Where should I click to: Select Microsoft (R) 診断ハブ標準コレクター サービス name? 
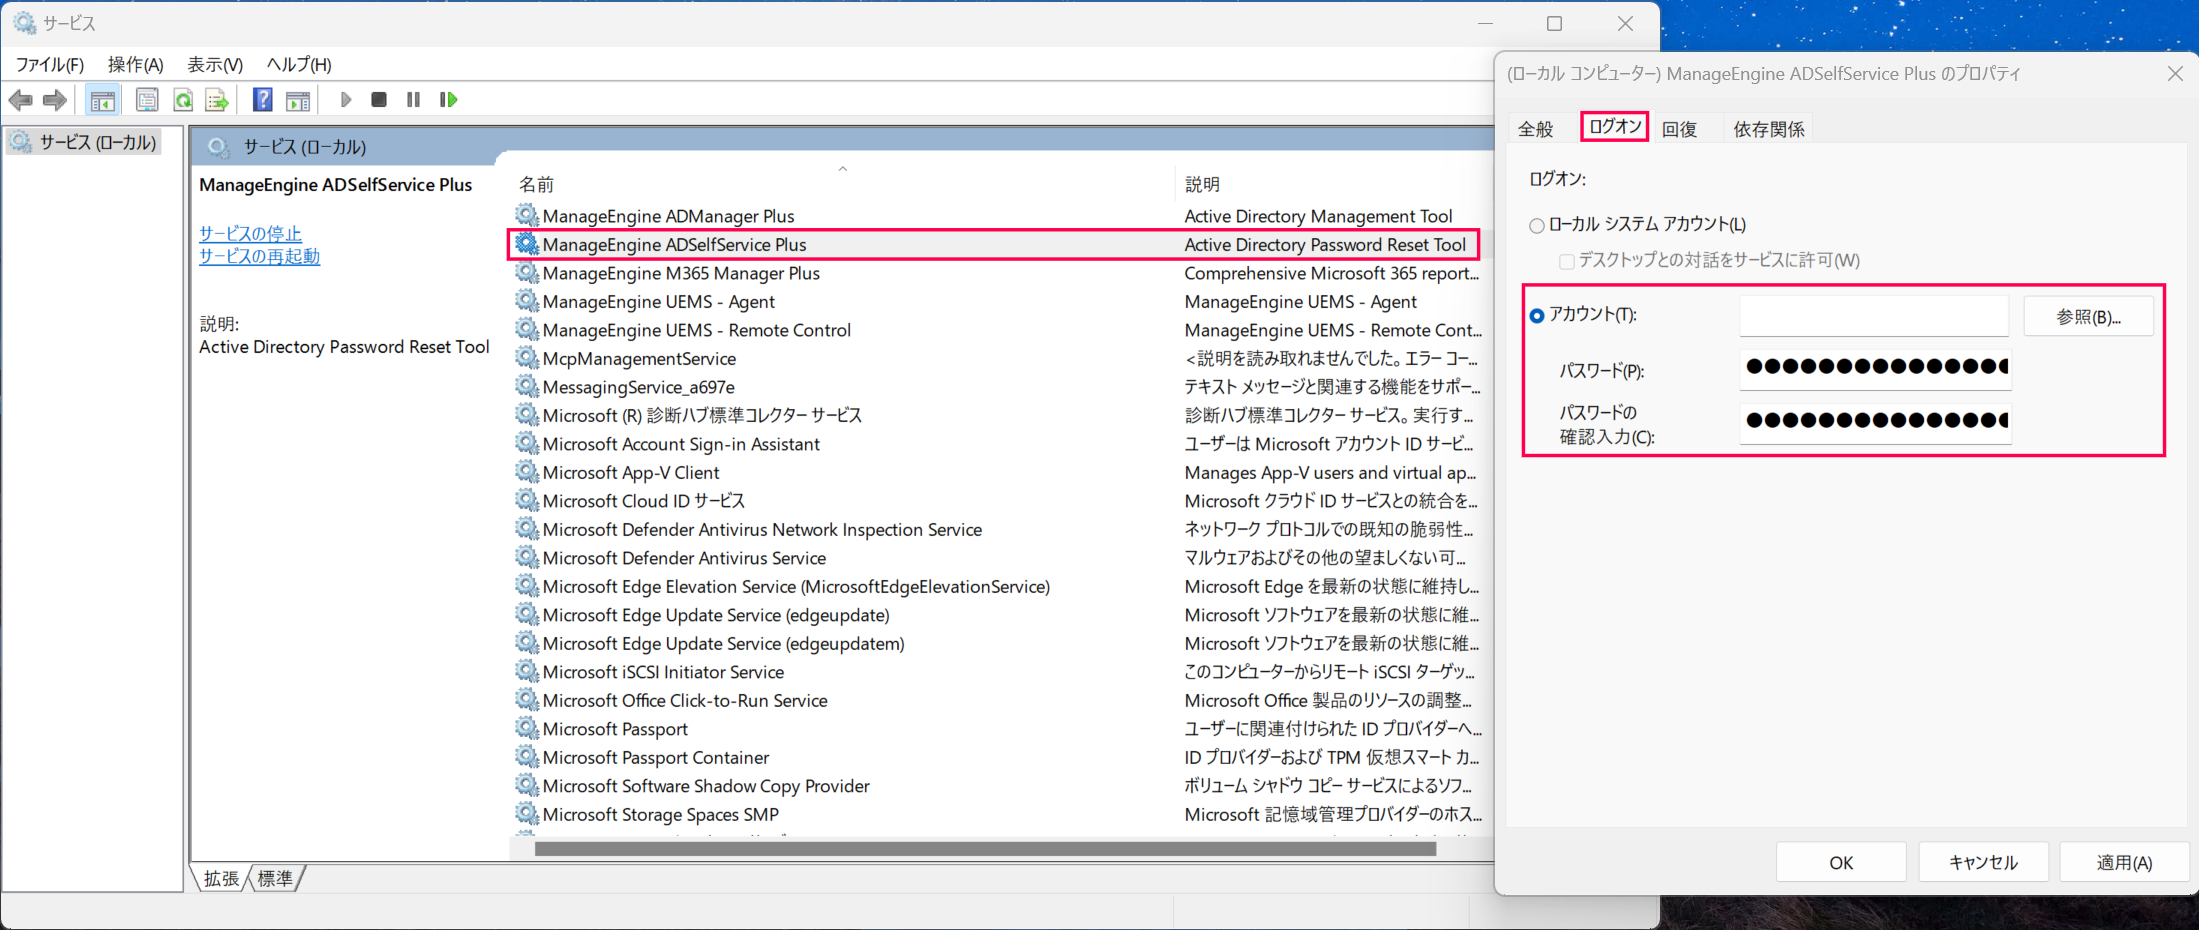[x=702, y=415]
